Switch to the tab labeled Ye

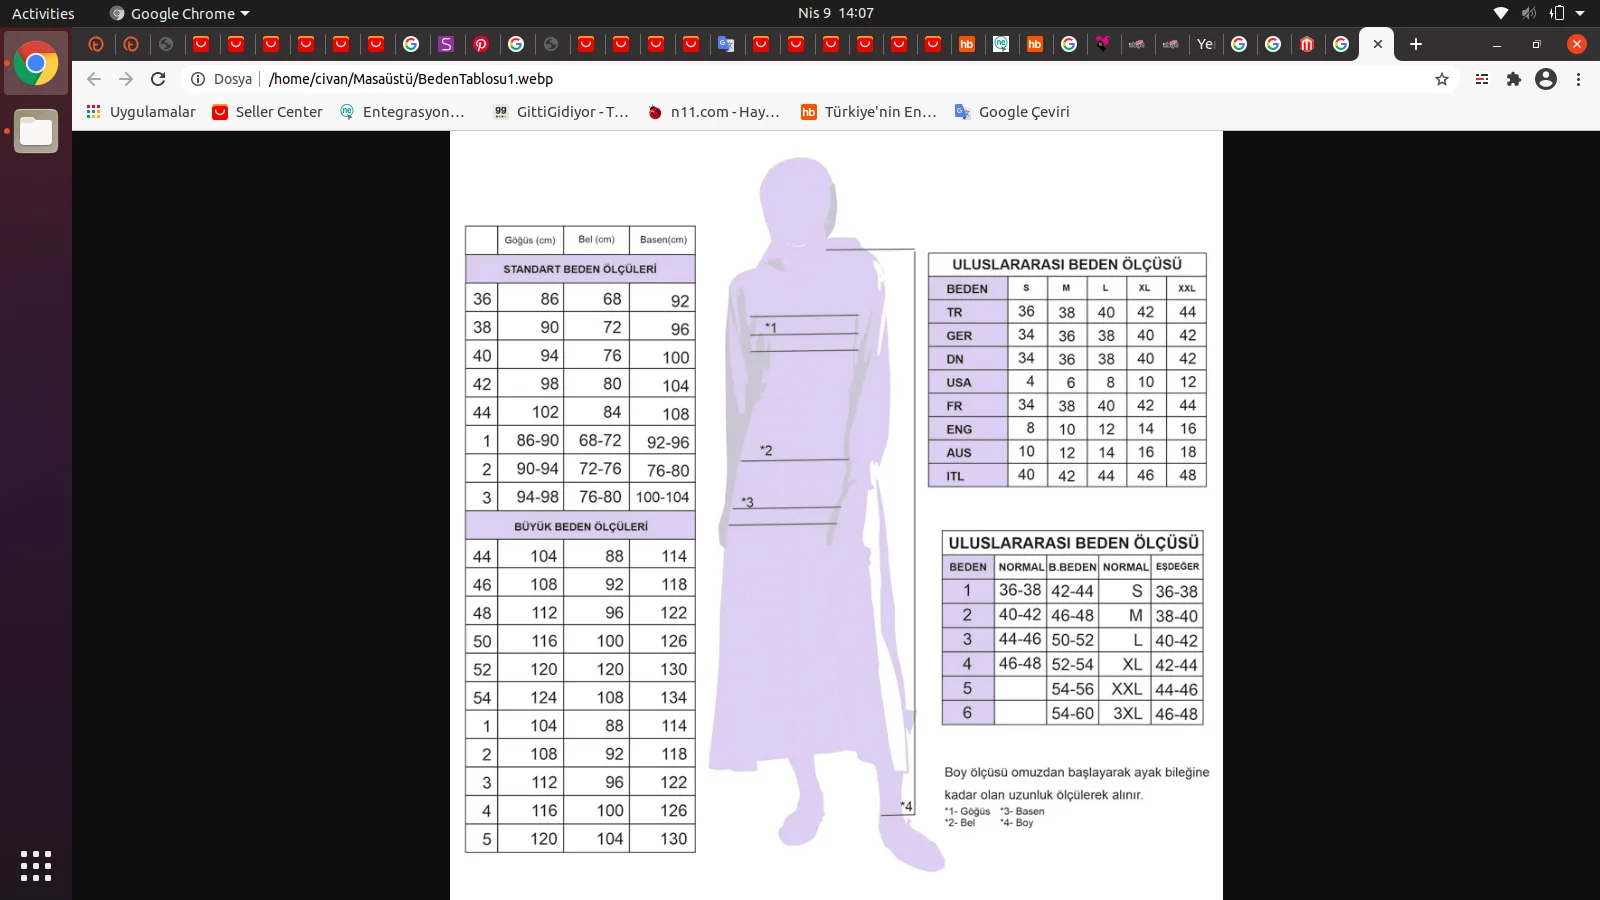pyautogui.click(x=1205, y=44)
